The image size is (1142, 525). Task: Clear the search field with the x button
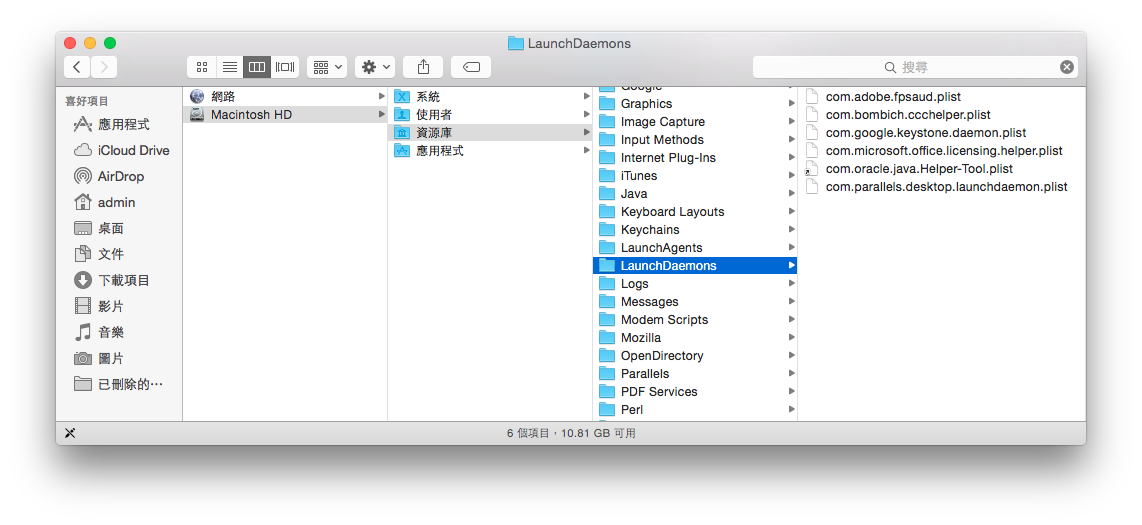1067,67
